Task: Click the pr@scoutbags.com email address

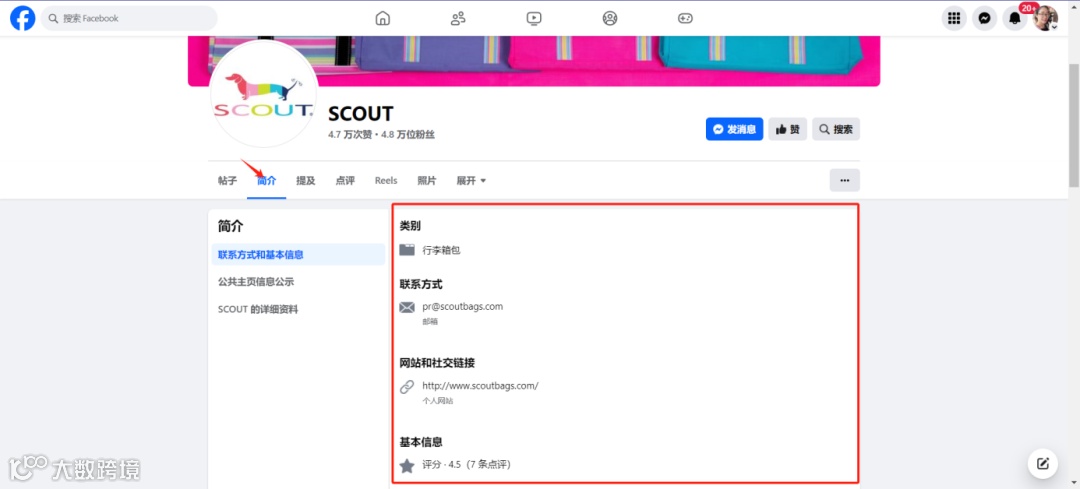Action: pyautogui.click(x=462, y=306)
